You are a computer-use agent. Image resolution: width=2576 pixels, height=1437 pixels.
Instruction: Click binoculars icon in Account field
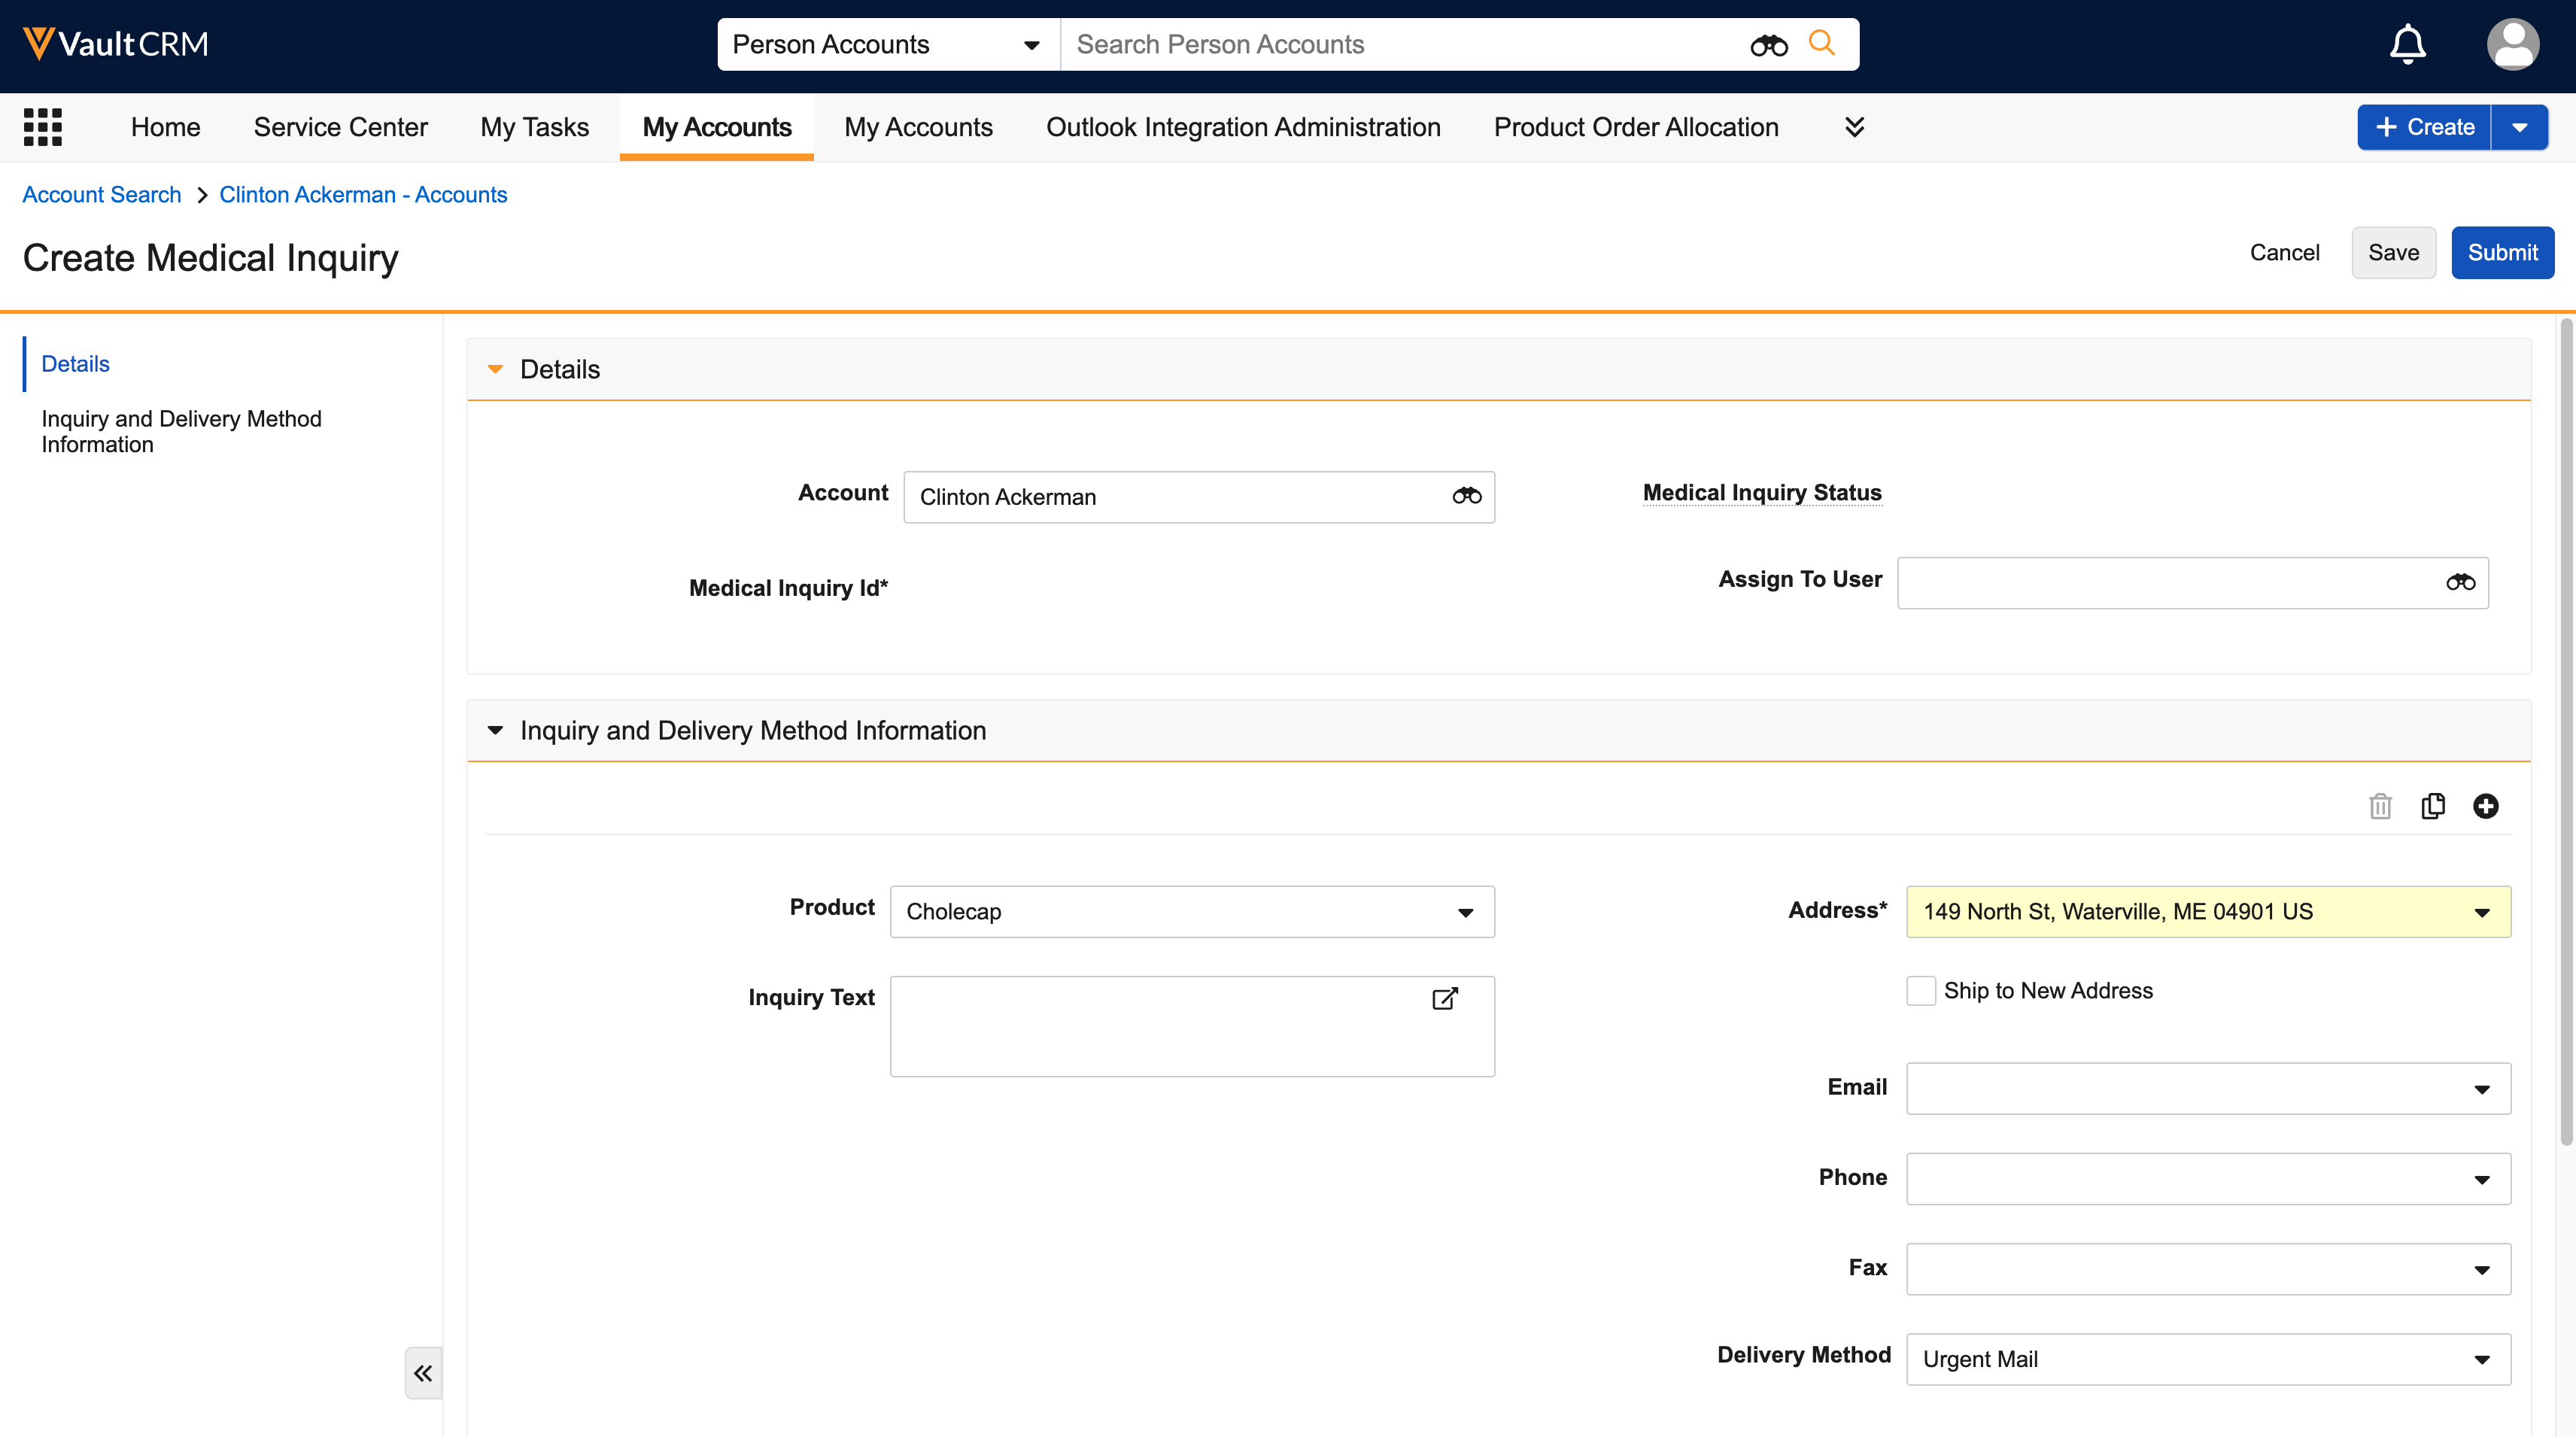coord(1466,496)
